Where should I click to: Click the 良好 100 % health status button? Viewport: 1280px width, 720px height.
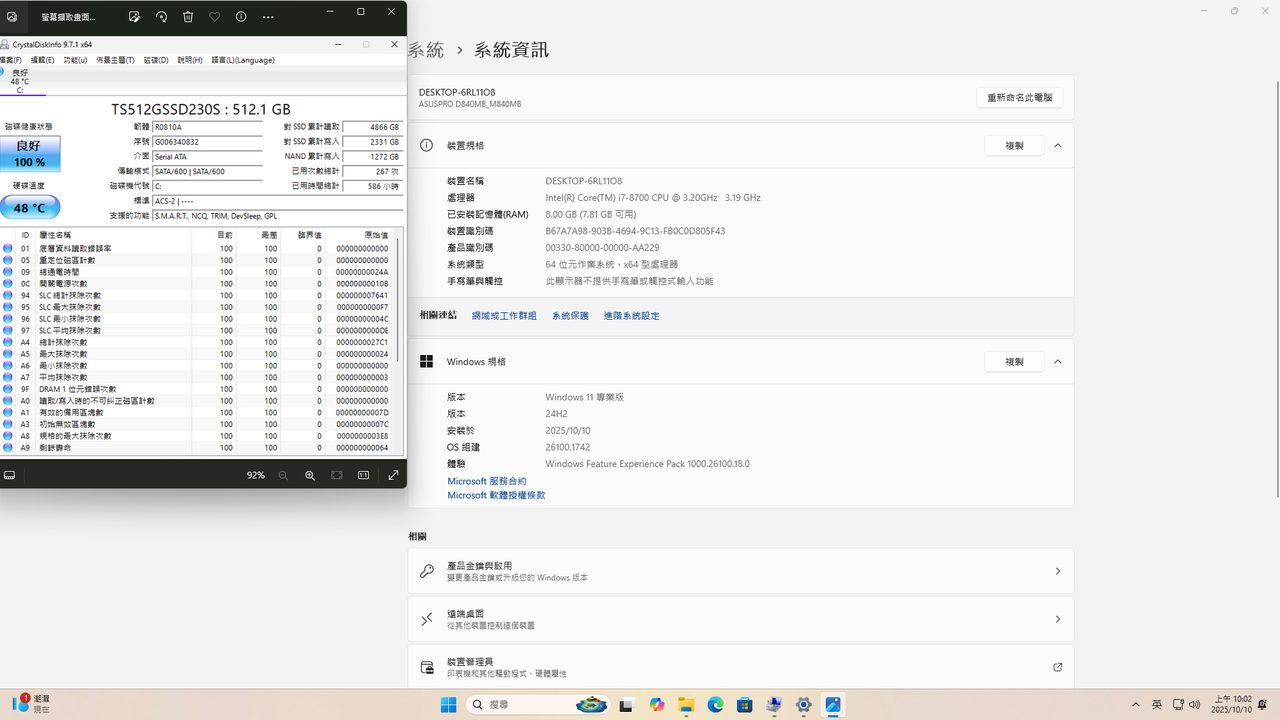click(30, 154)
